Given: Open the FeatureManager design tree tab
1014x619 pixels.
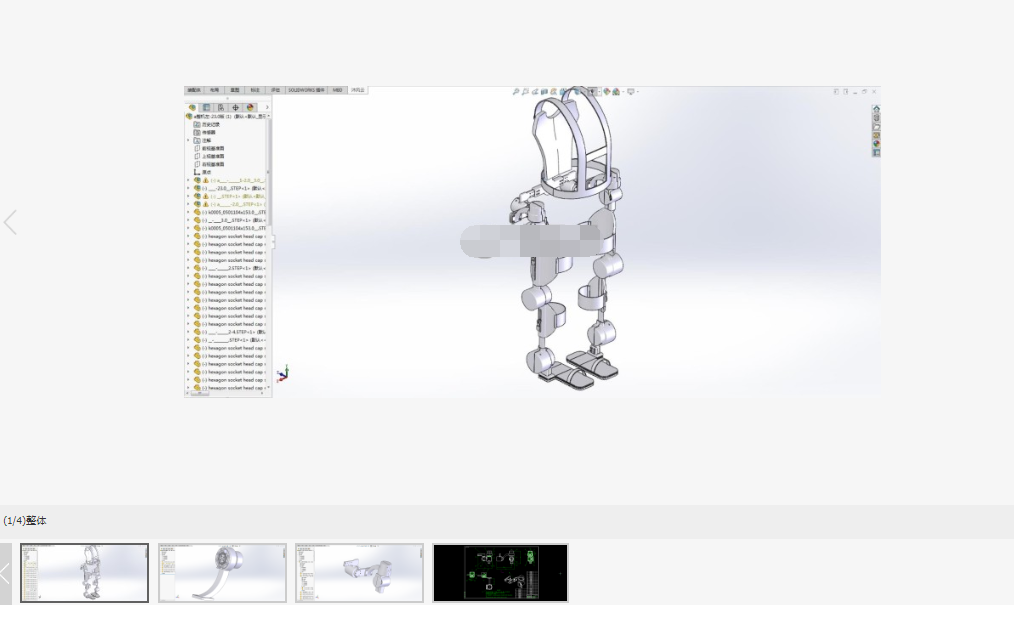Looking at the screenshot, I should coord(192,107).
